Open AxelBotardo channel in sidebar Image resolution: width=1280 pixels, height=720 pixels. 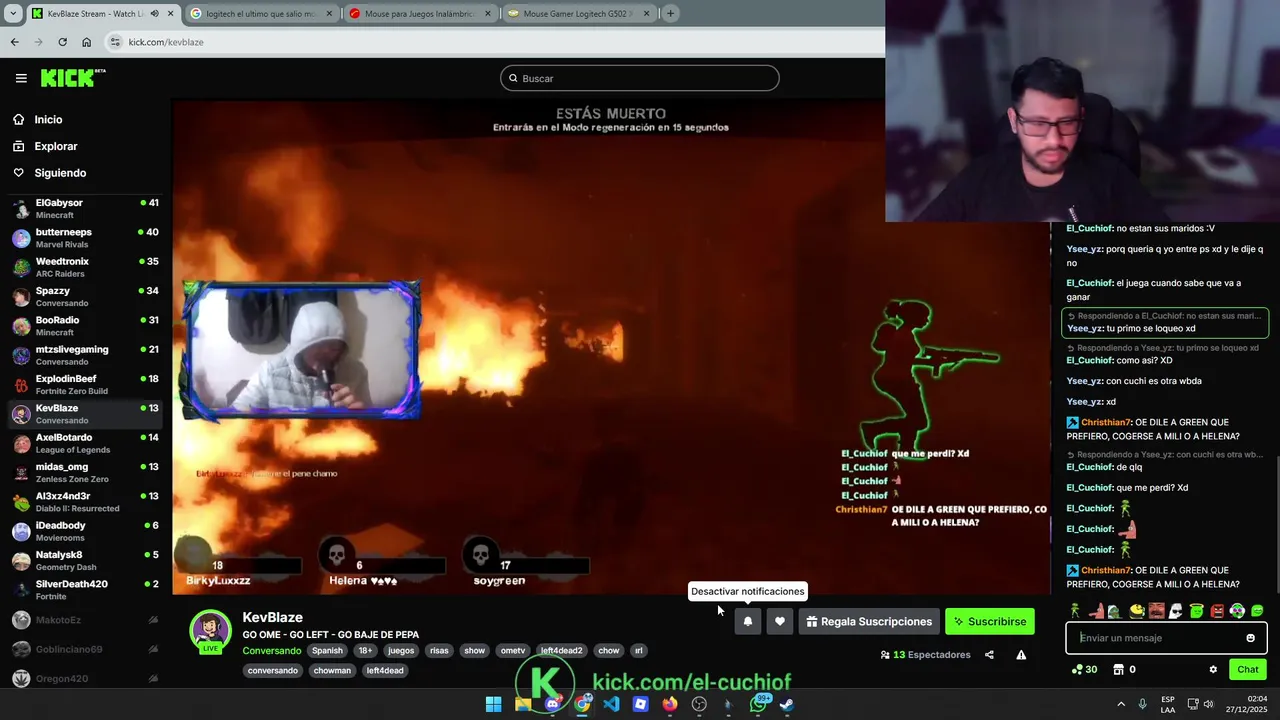point(86,443)
